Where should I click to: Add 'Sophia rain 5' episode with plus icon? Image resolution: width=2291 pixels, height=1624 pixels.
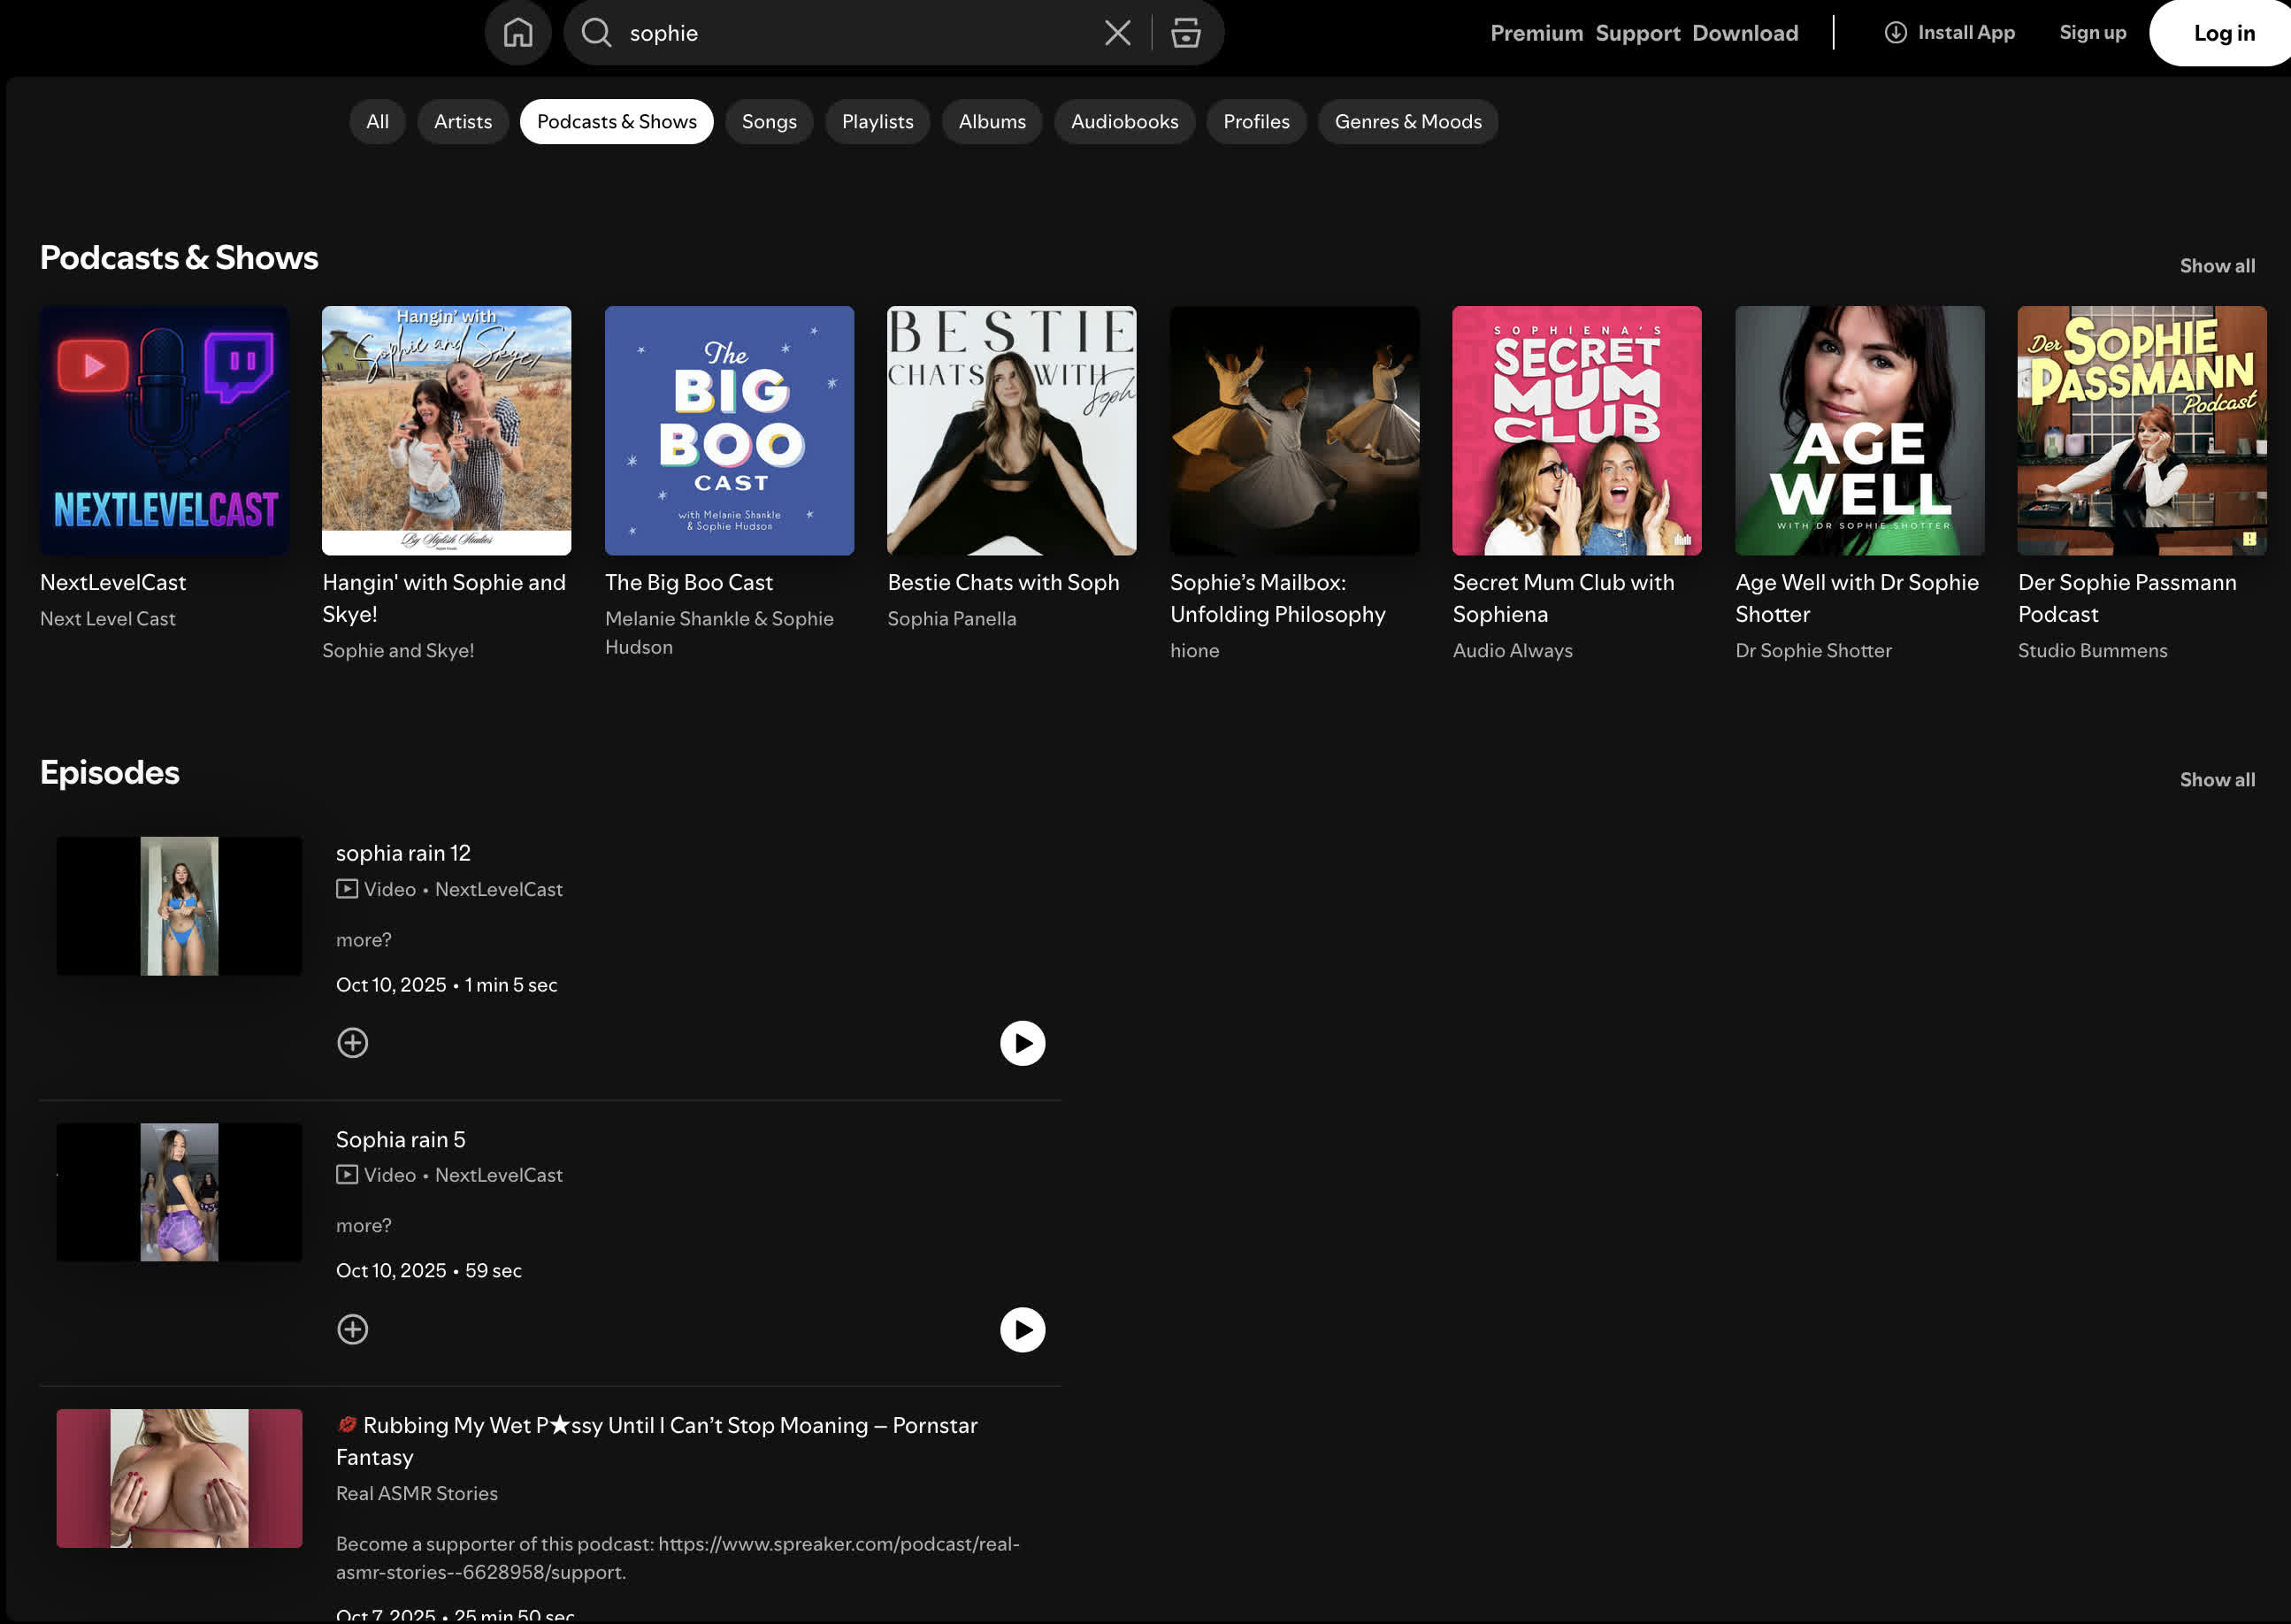coord(352,1329)
